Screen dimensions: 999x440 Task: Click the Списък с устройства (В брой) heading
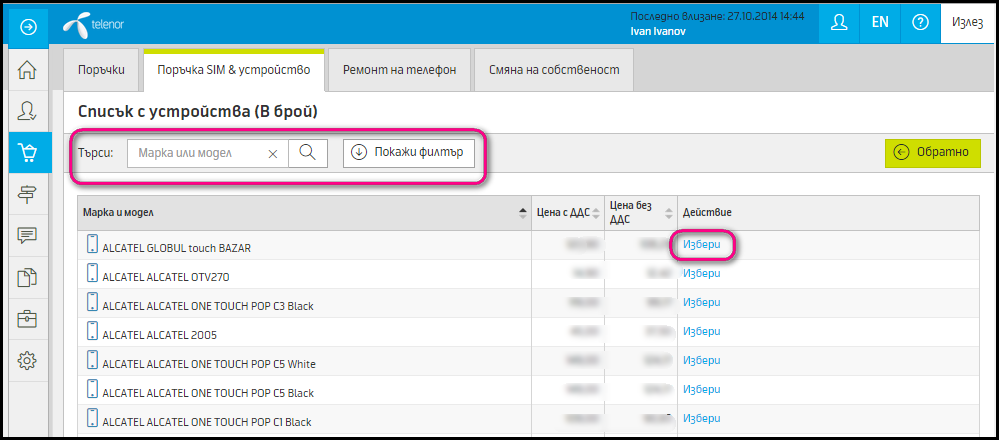(198, 112)
